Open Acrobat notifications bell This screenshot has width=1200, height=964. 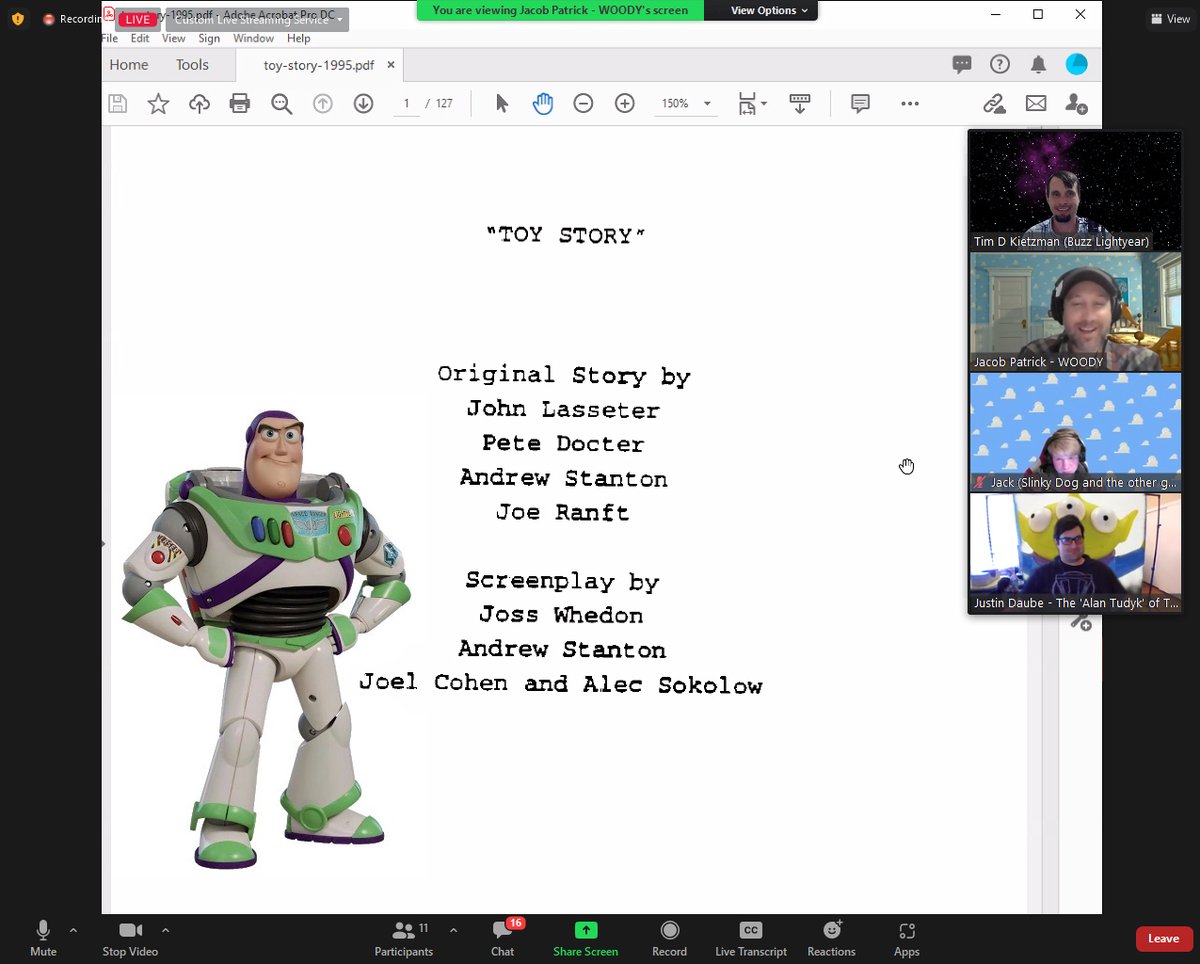click(1039, 64)
